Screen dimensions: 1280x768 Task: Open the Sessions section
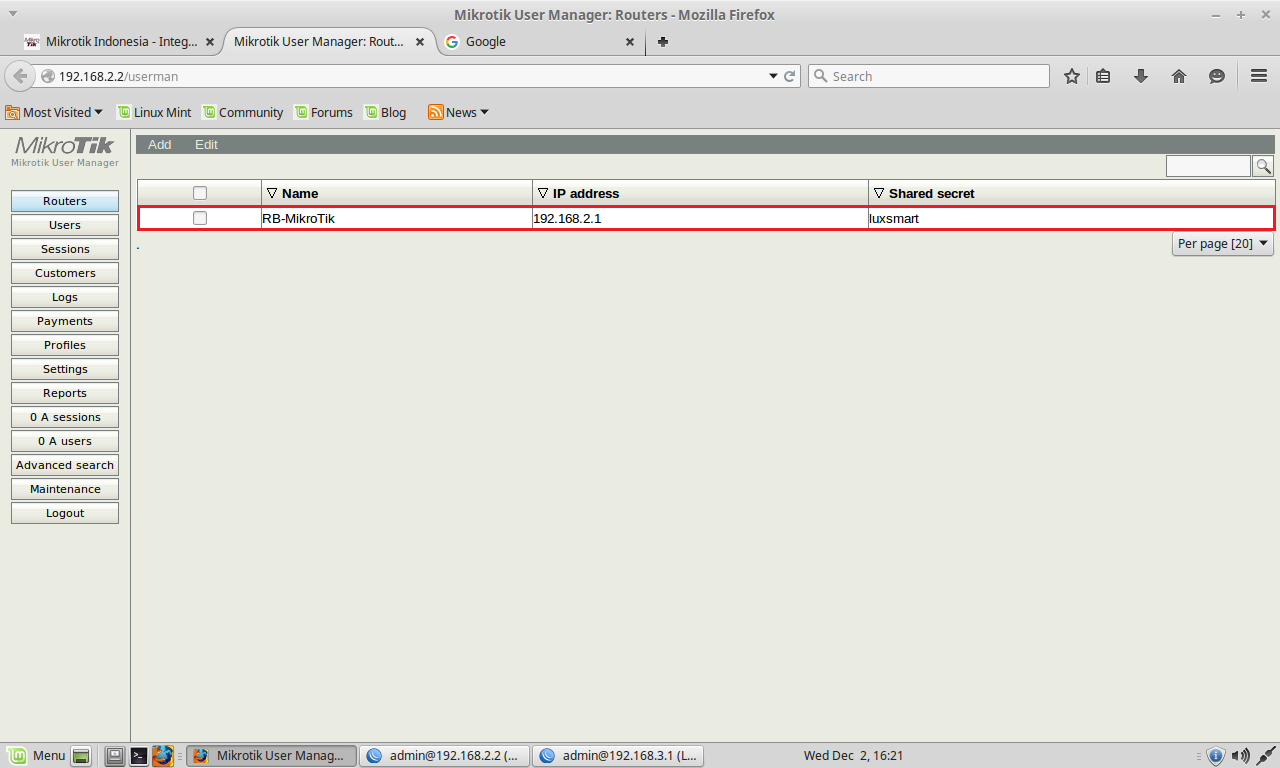65,249
